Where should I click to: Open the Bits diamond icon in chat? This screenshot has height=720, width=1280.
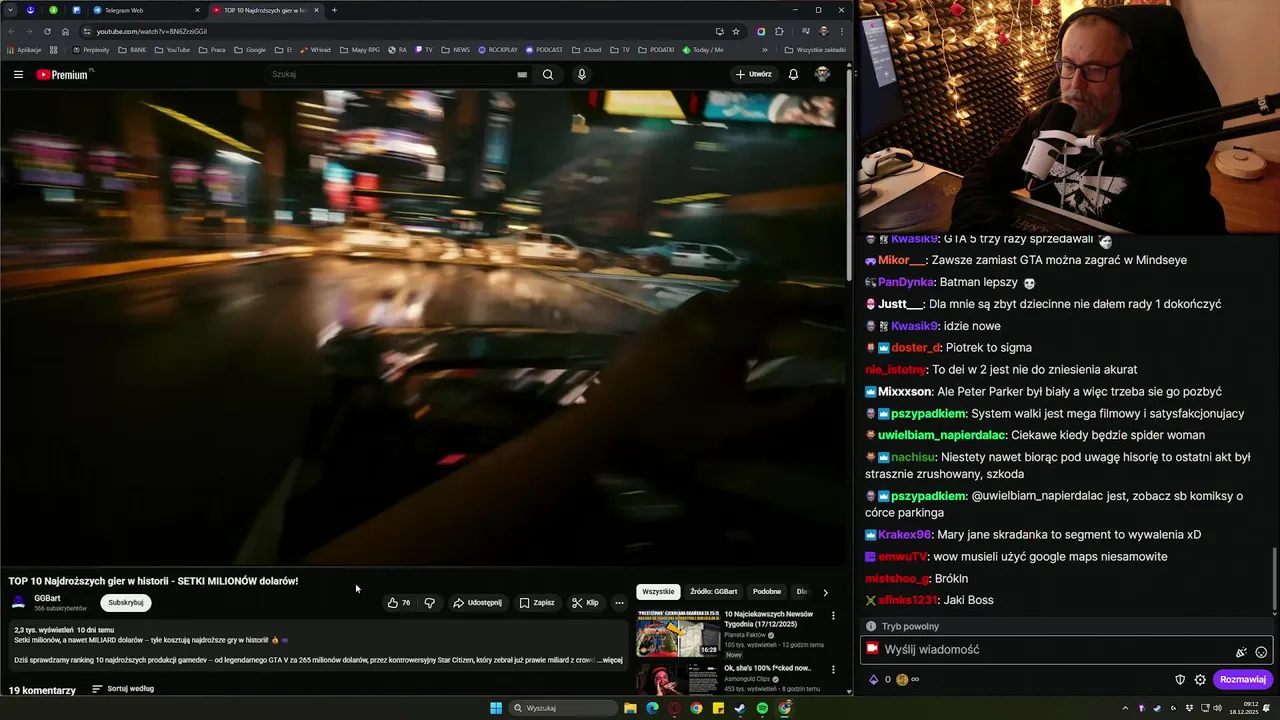click(x=873, y=680)
